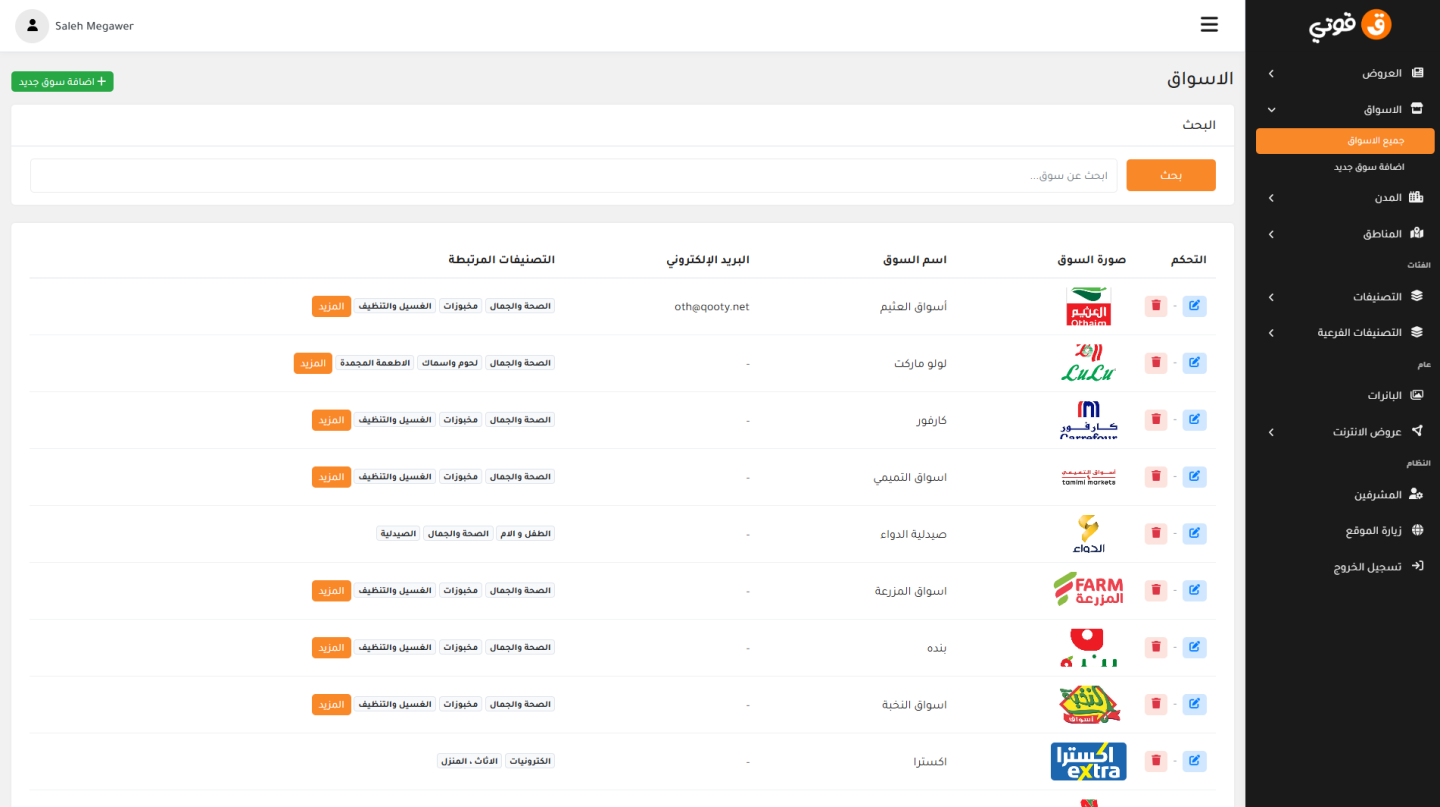This screenshot has height=807, width=1440.
Task: Click the قوتي logo in sidebar
Action: (x=1350, y=26)
